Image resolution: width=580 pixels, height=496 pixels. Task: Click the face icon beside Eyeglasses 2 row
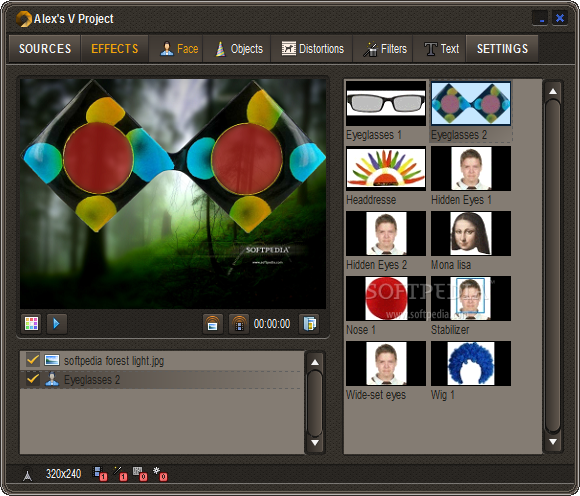pos(52,379)
